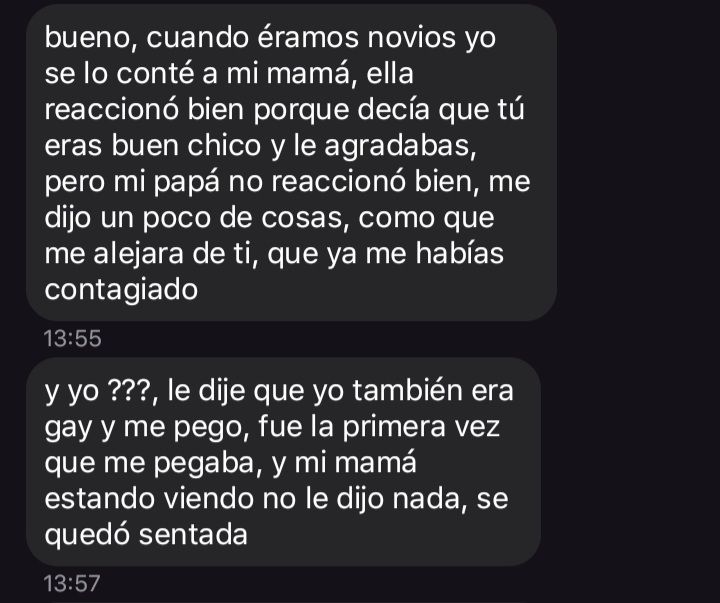This screenshot has width=720, height=603.
Task: Click the 13:55 timestamp
Action: [x=73, y=338]
